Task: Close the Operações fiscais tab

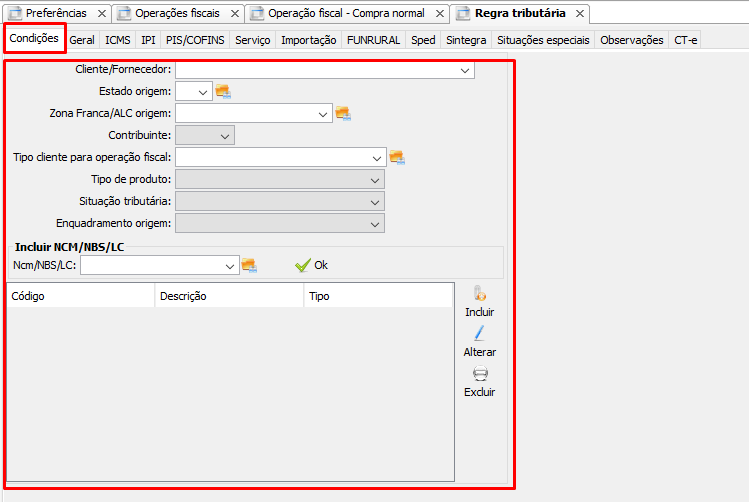Action: click(x=235, y=14)
